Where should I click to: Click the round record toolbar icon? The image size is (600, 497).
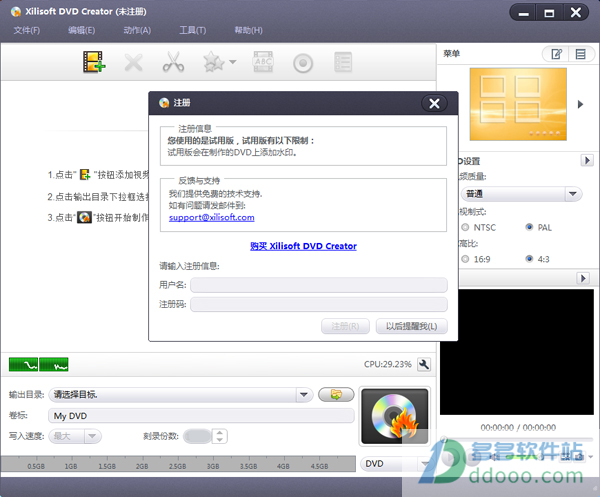coord(303,63)
